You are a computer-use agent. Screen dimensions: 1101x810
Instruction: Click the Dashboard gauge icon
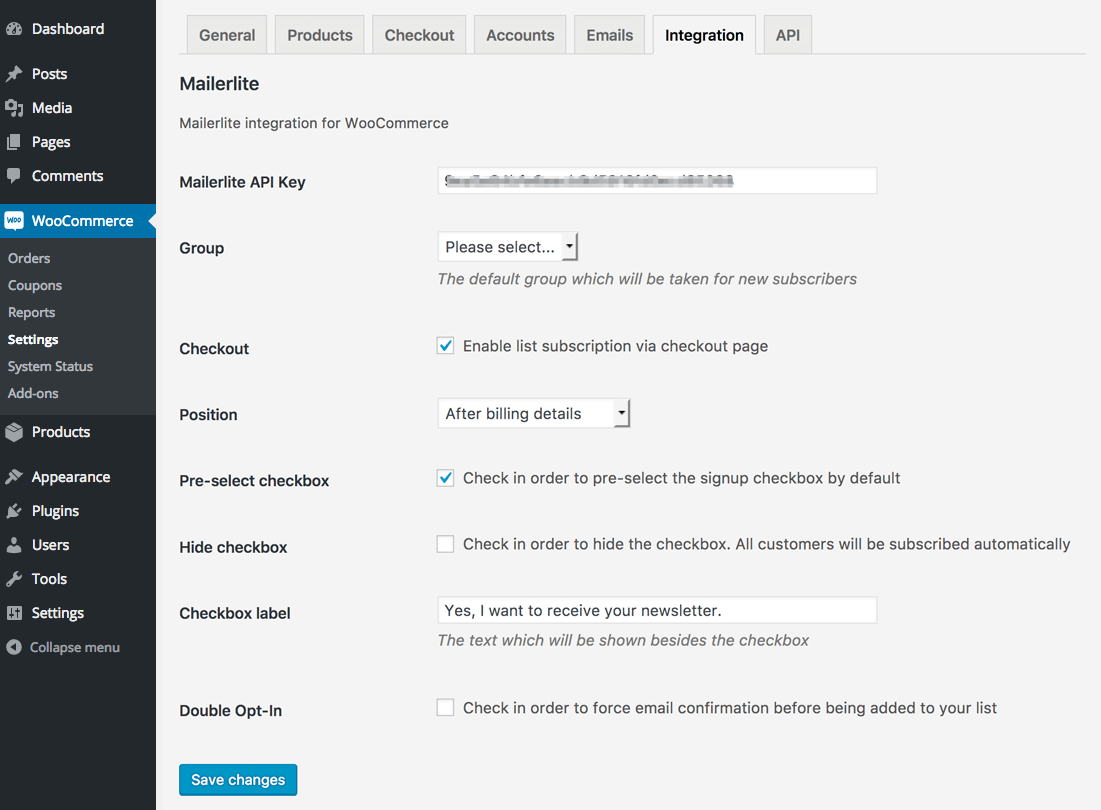pos(14,29)
